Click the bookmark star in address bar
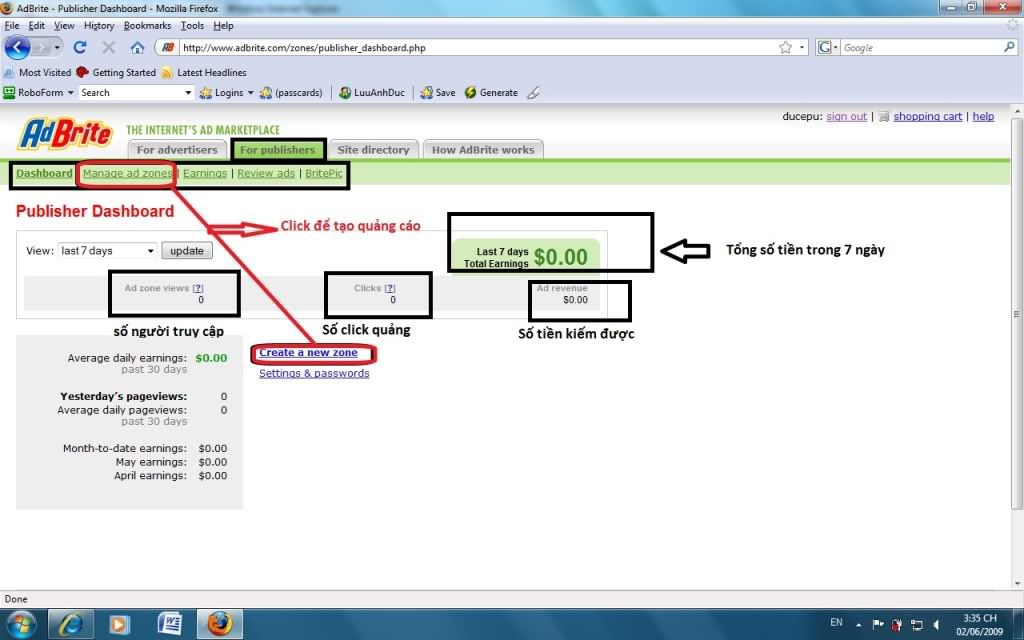The image size is (1024, 640). pyautogui.click(x=786, y=47)
